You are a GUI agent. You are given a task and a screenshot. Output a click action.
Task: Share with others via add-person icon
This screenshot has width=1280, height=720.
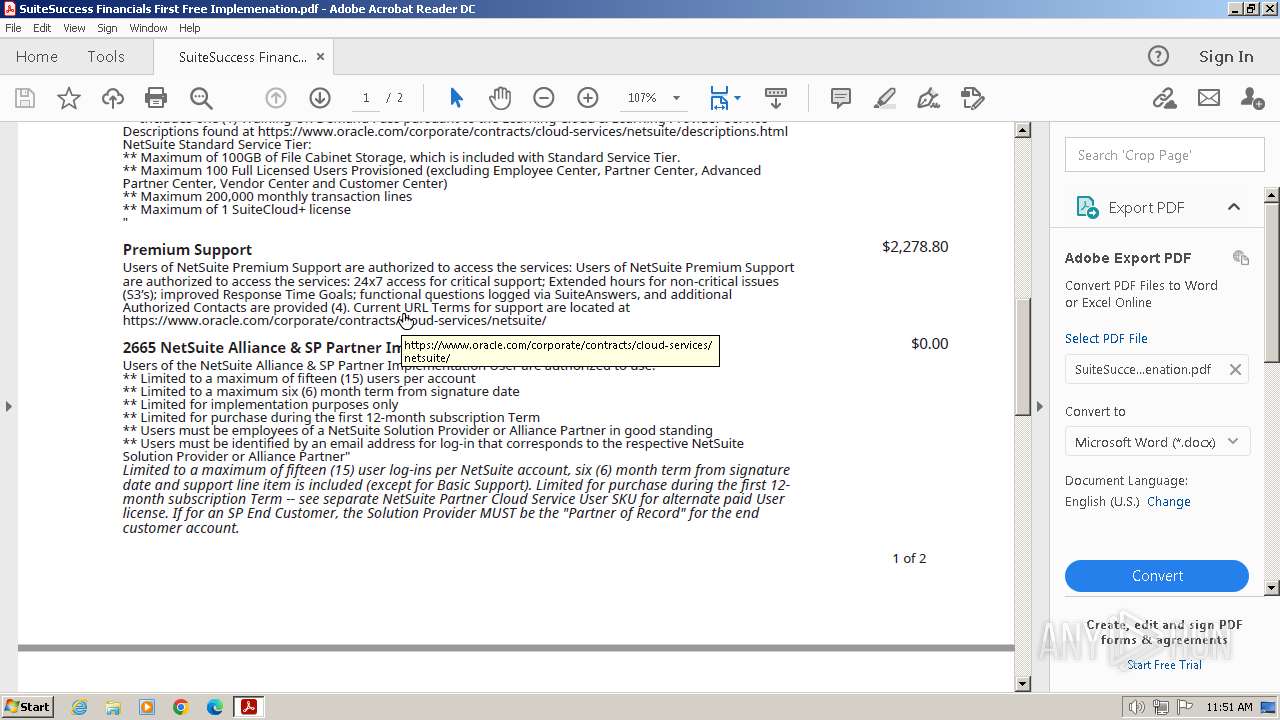click(x=1252, y=98)
